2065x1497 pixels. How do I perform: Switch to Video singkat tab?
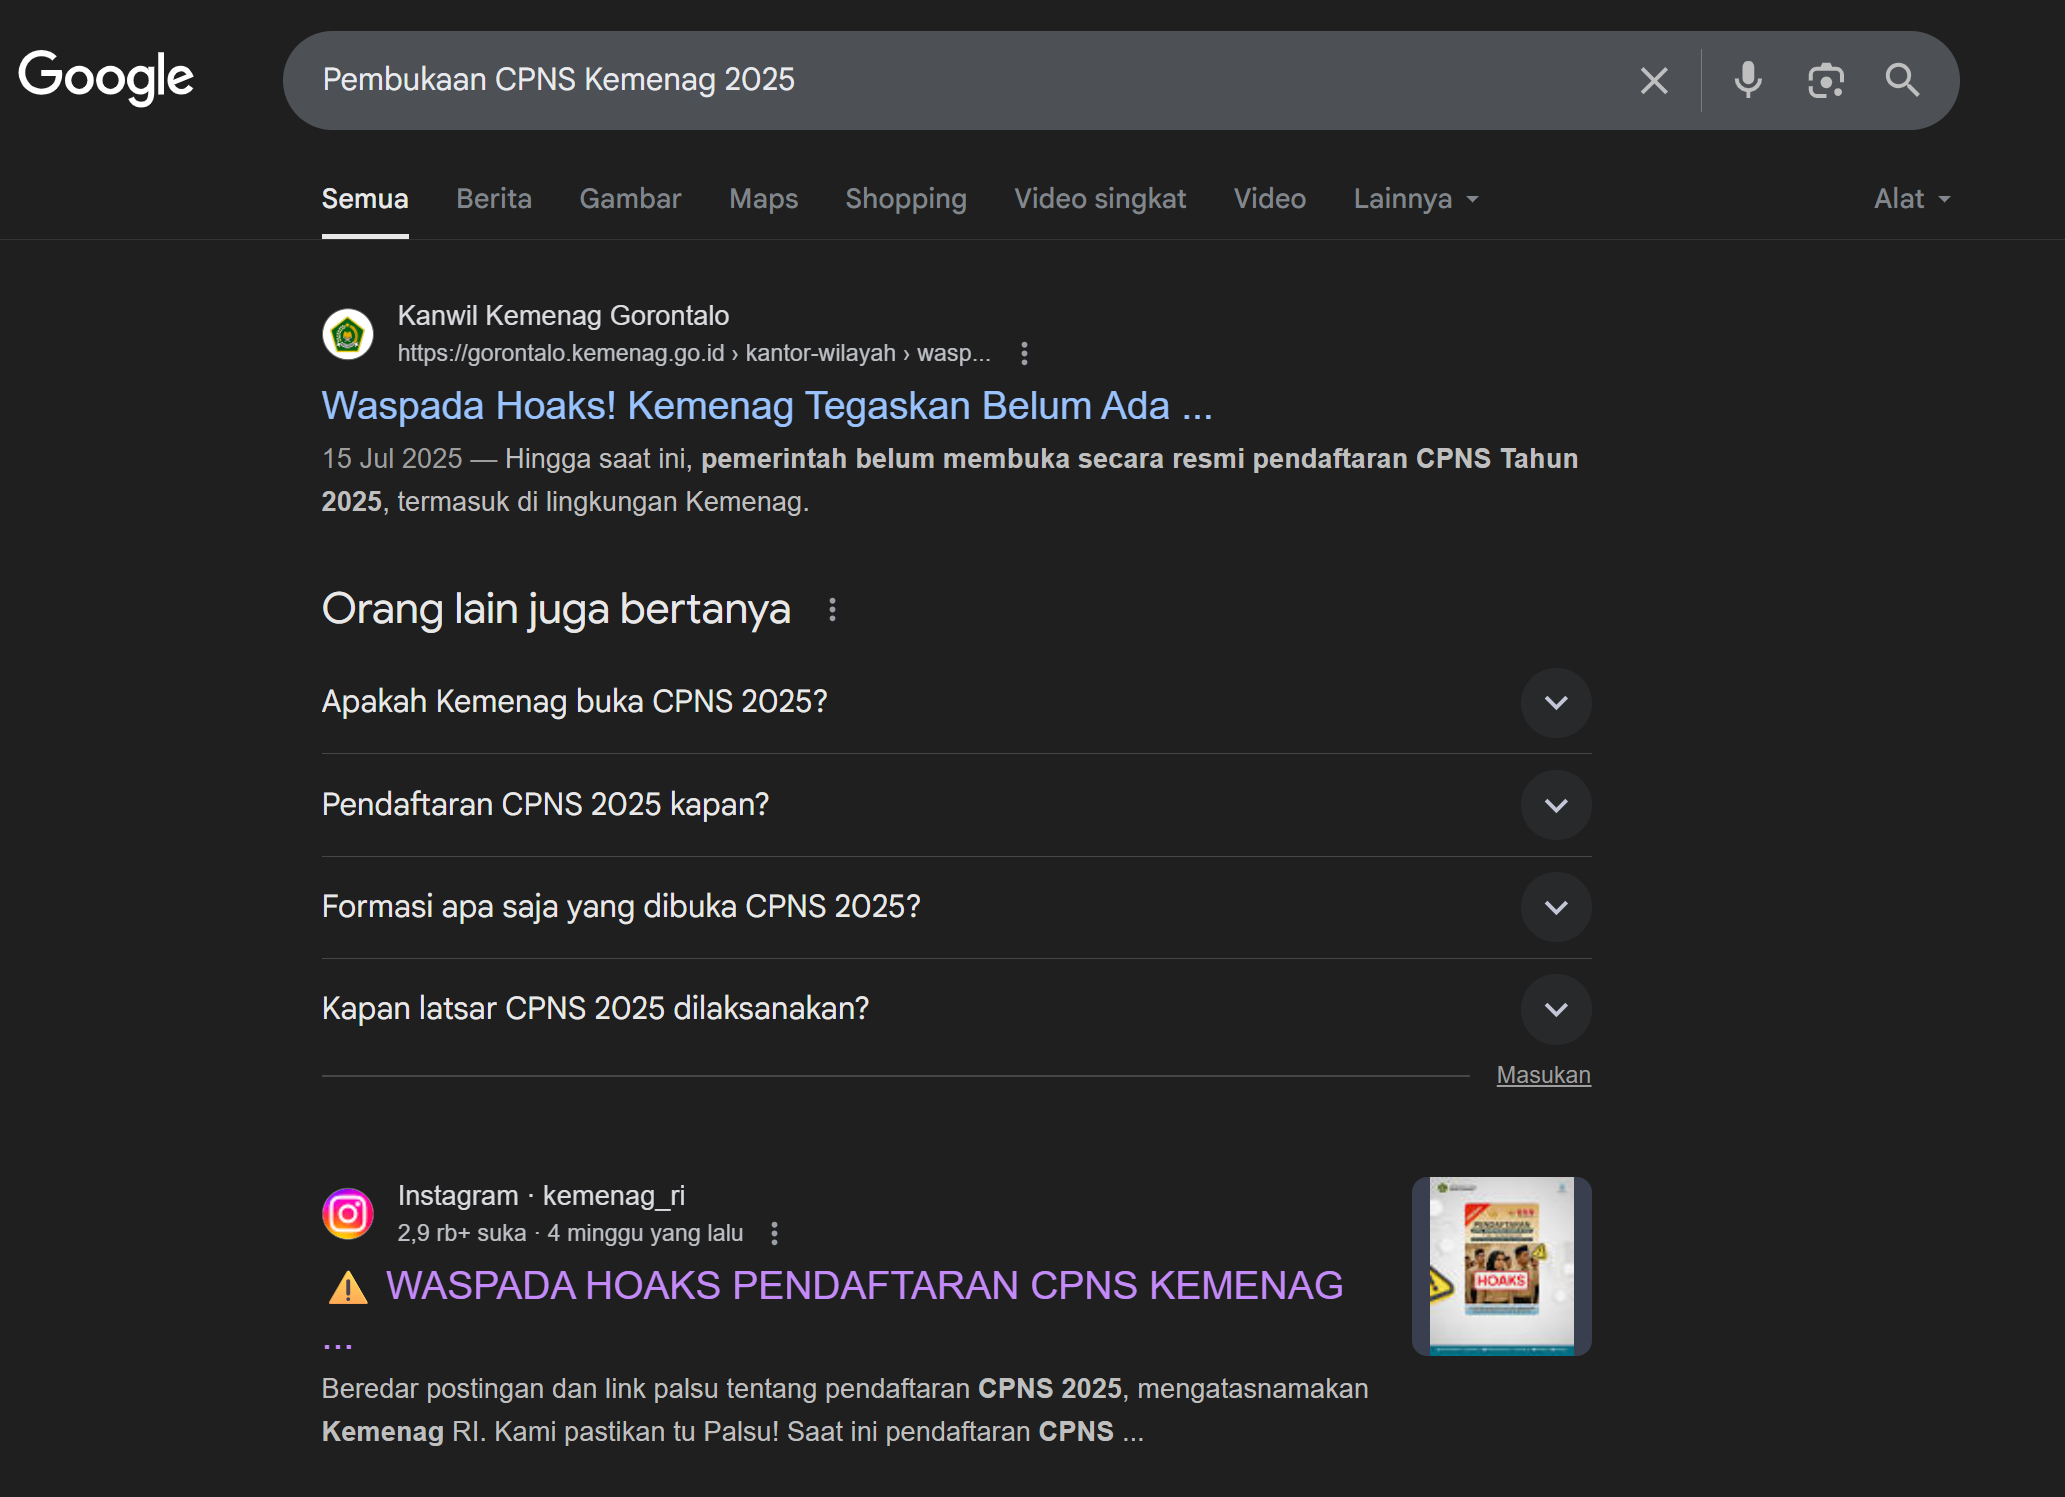click(1100, 199)
